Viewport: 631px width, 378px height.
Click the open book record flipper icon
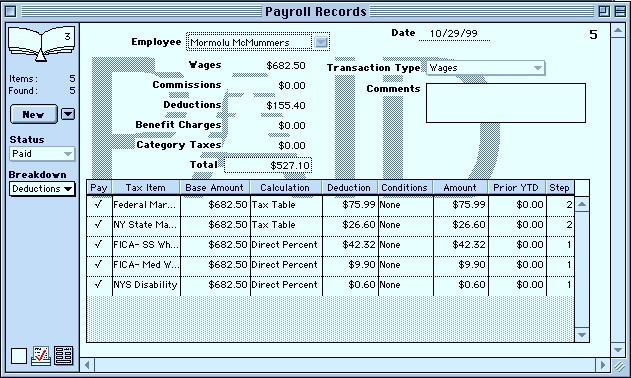(x=41, y=43)
